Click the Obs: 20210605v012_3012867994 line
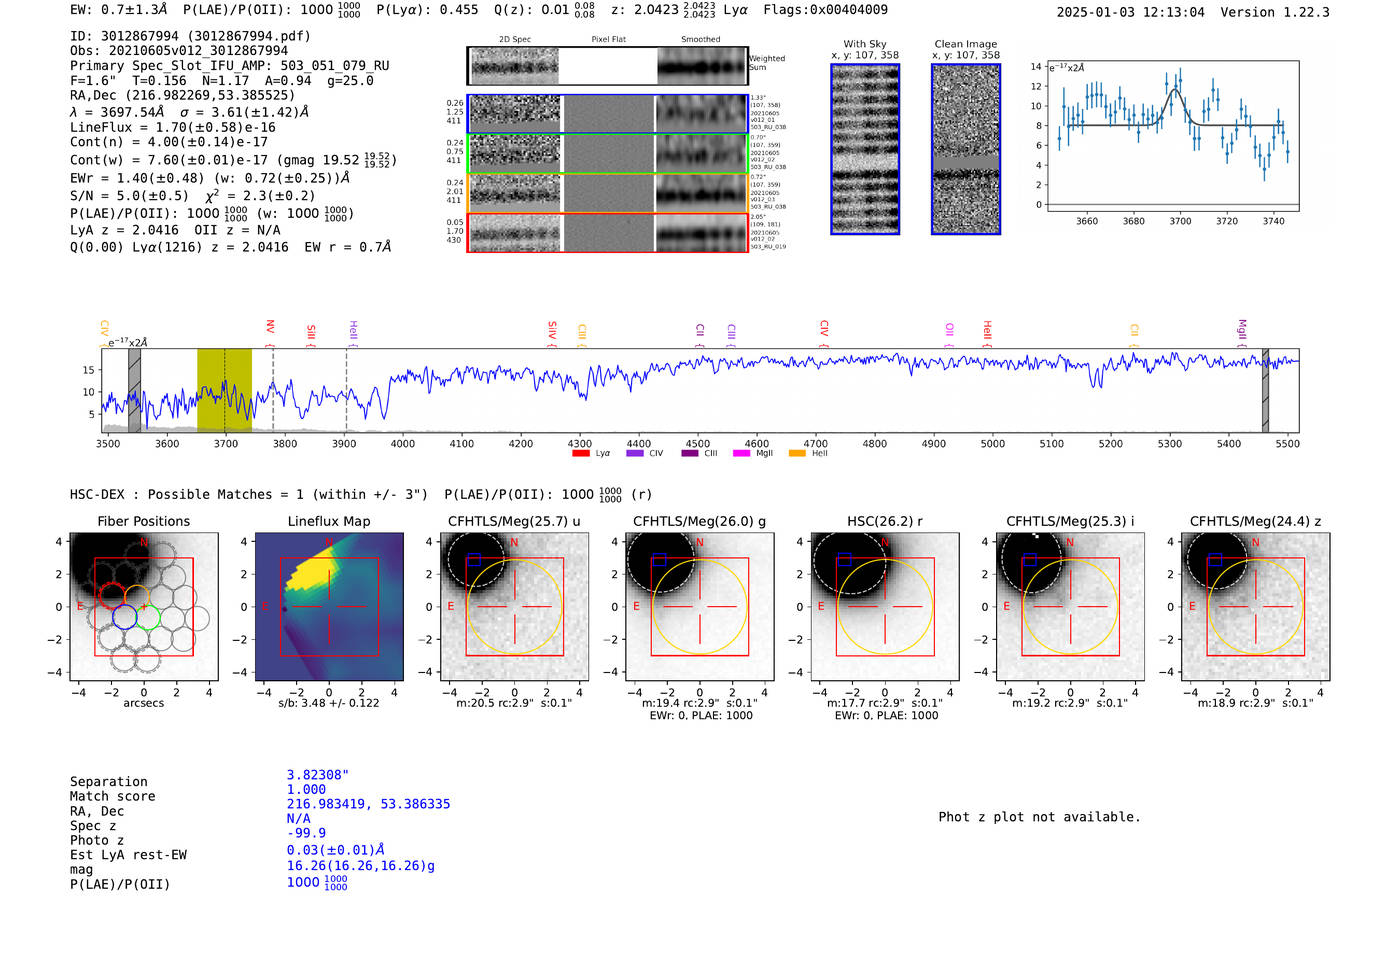The width and height of the screenshot is (1400, 953). pyautogui.click(x=179, y=51)
